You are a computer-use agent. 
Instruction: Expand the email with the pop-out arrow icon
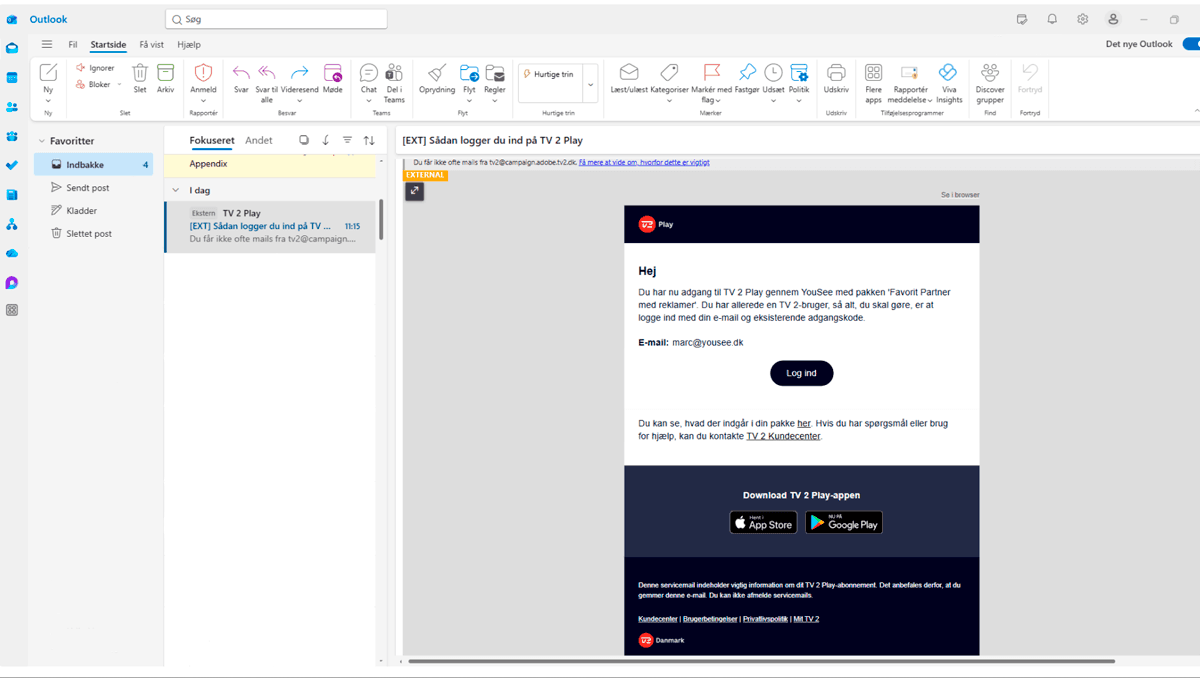[x=414, y=191]
